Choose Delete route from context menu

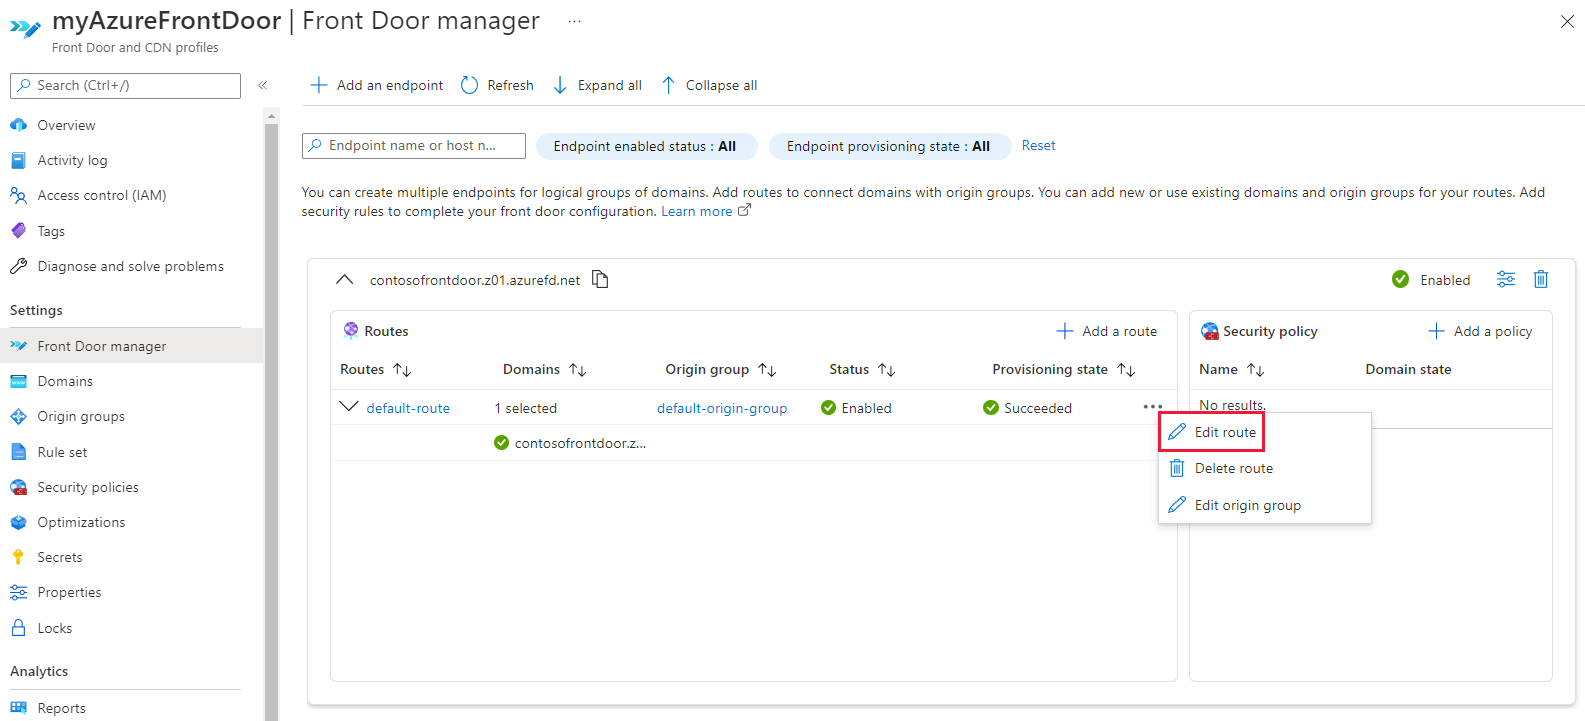tap(1265, 468)
